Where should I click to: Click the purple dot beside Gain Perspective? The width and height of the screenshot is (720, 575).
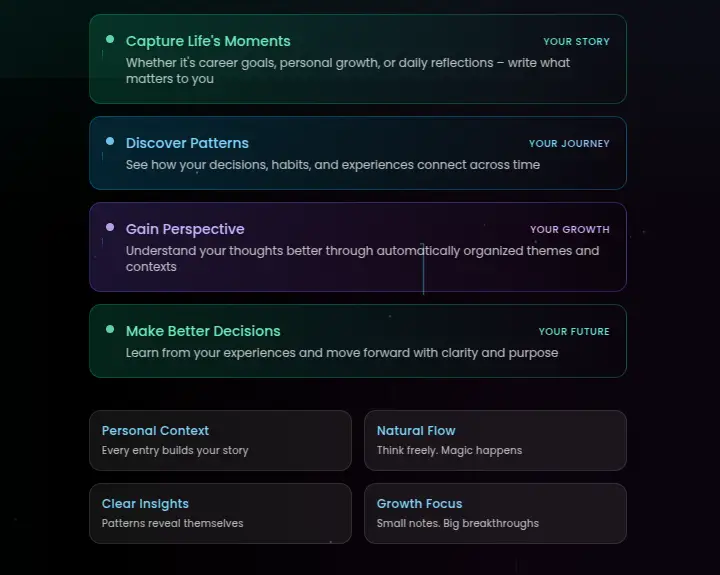(110, 228)
